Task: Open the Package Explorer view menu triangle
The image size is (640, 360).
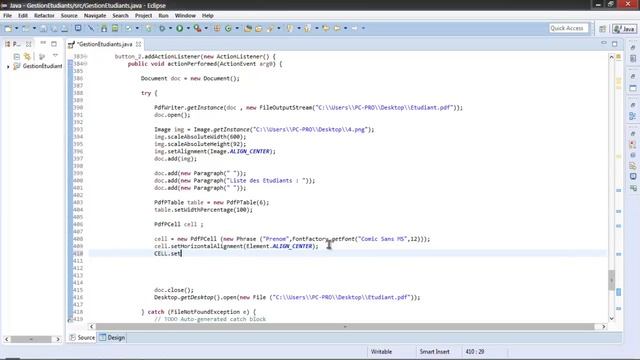Action: coord(55,56)
